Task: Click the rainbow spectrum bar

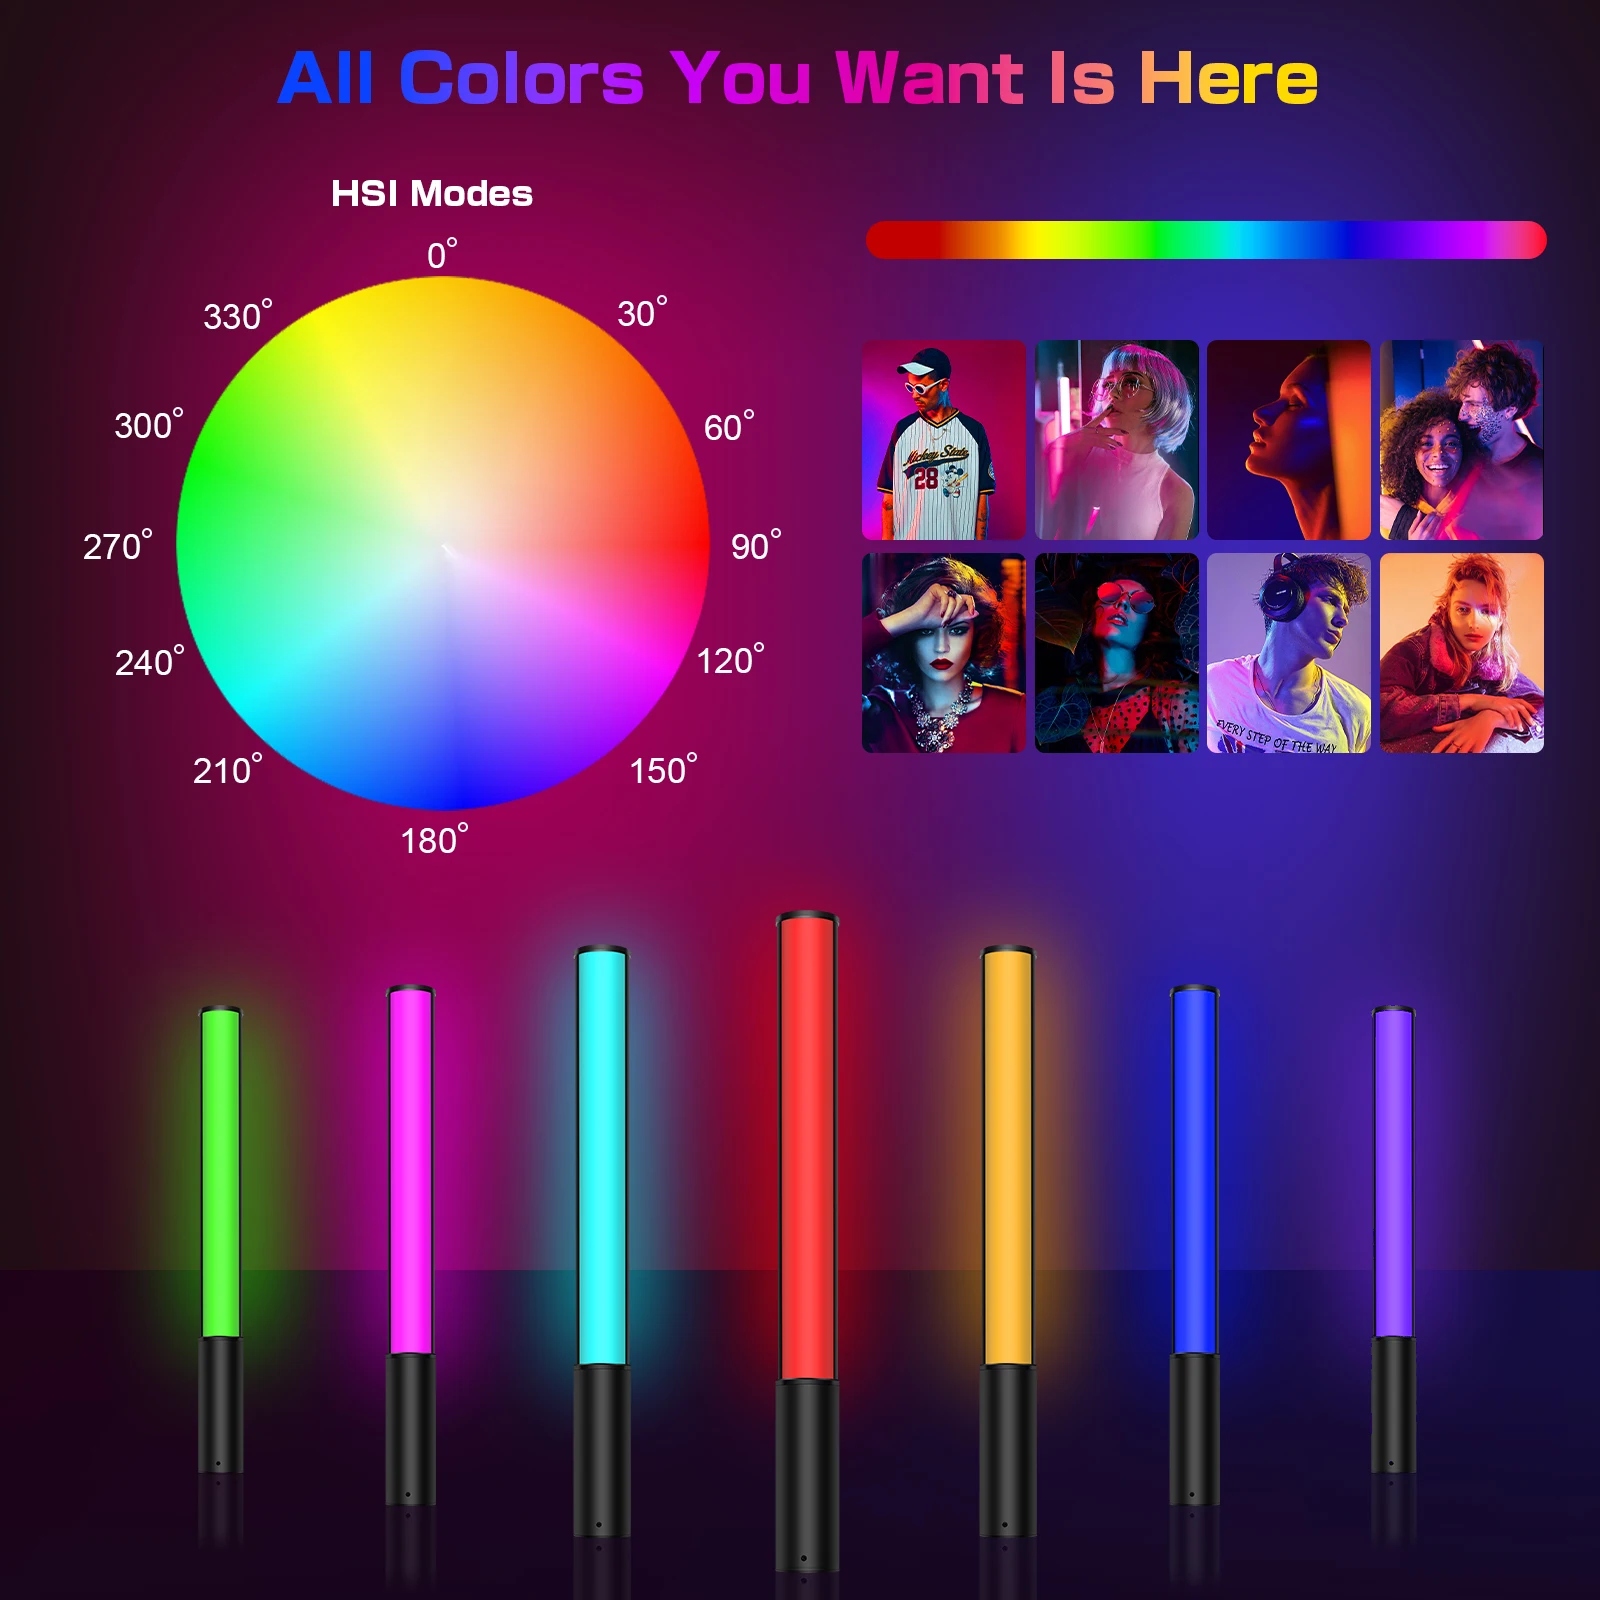Action: 1206,240
